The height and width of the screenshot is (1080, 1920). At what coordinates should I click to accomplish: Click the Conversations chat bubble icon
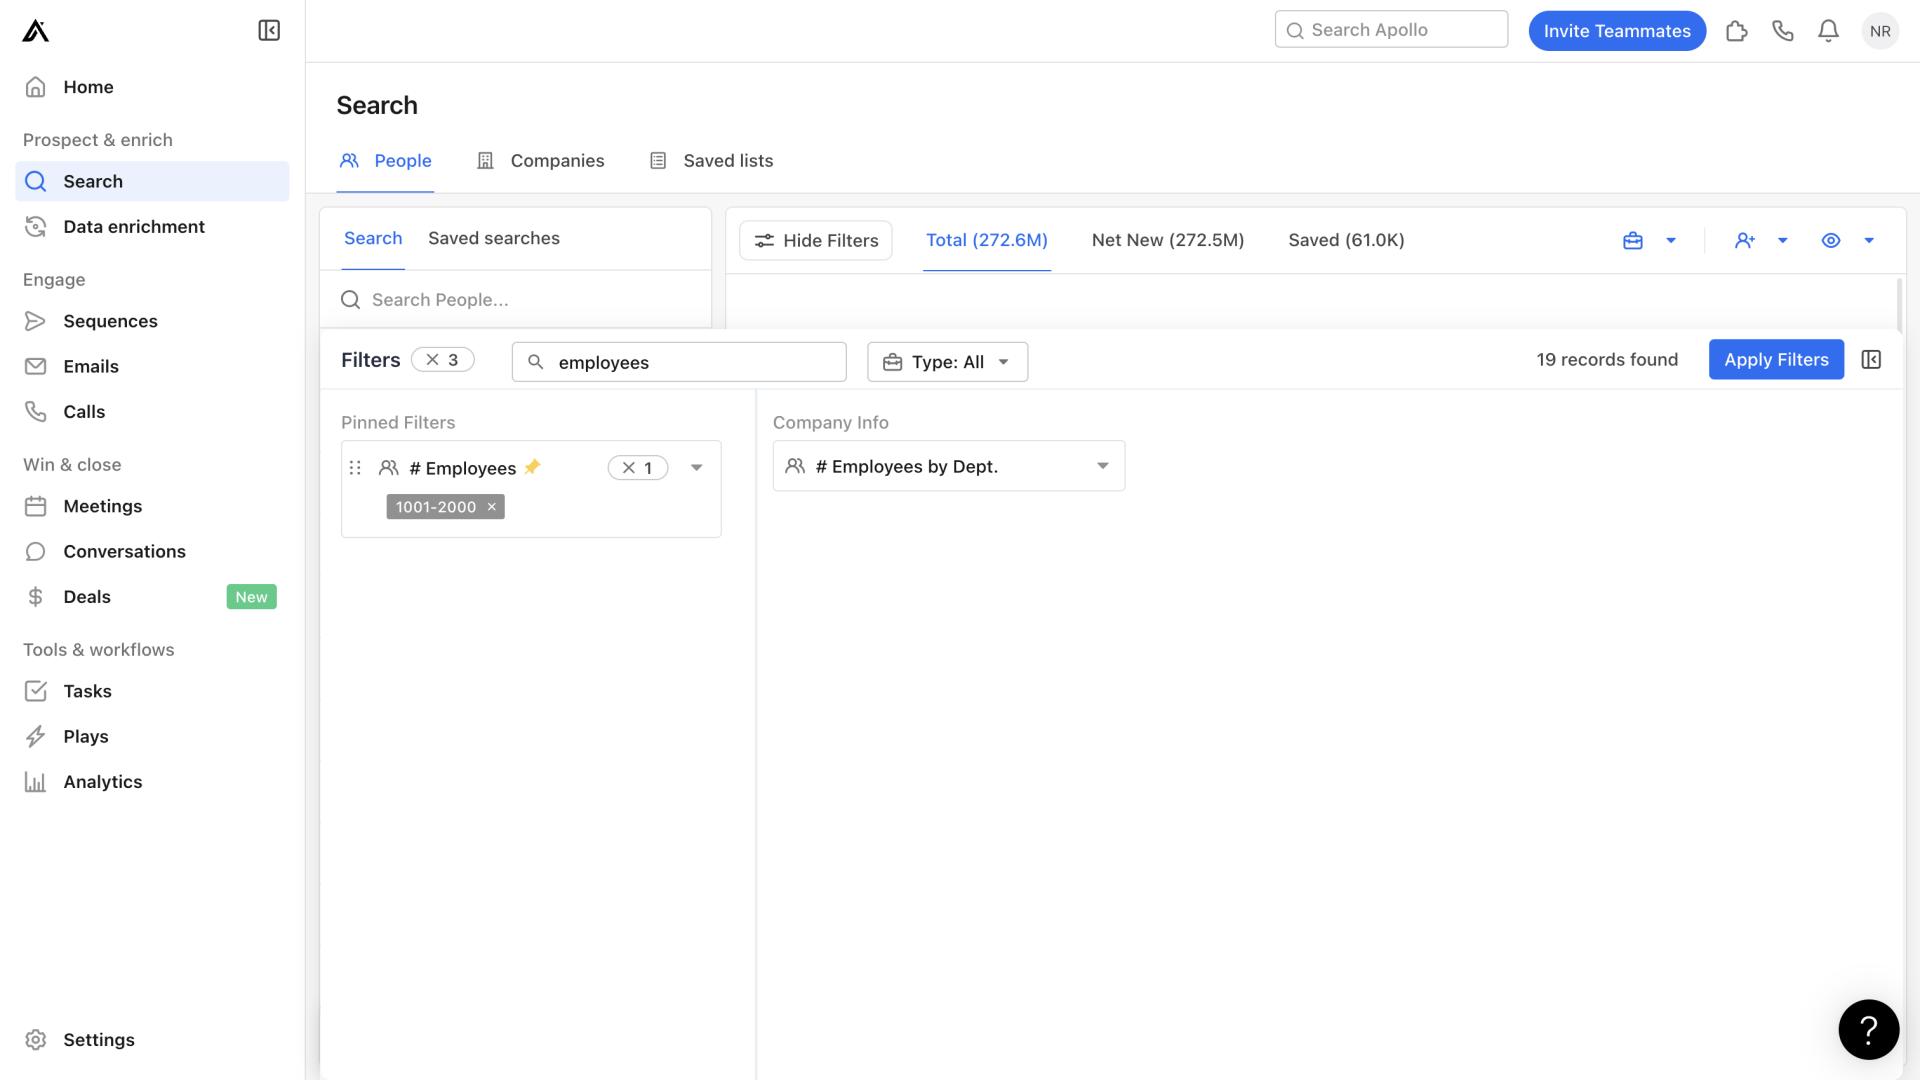[x=35, y=551]
